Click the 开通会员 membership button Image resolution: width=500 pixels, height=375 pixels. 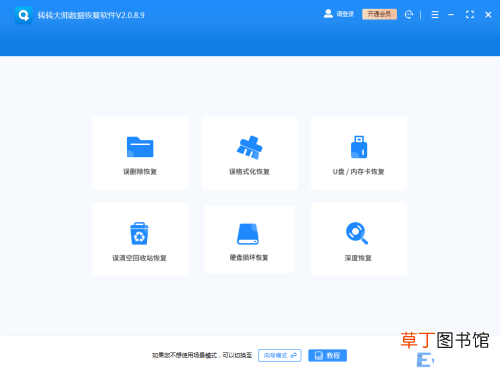click(x=379, y=14)
